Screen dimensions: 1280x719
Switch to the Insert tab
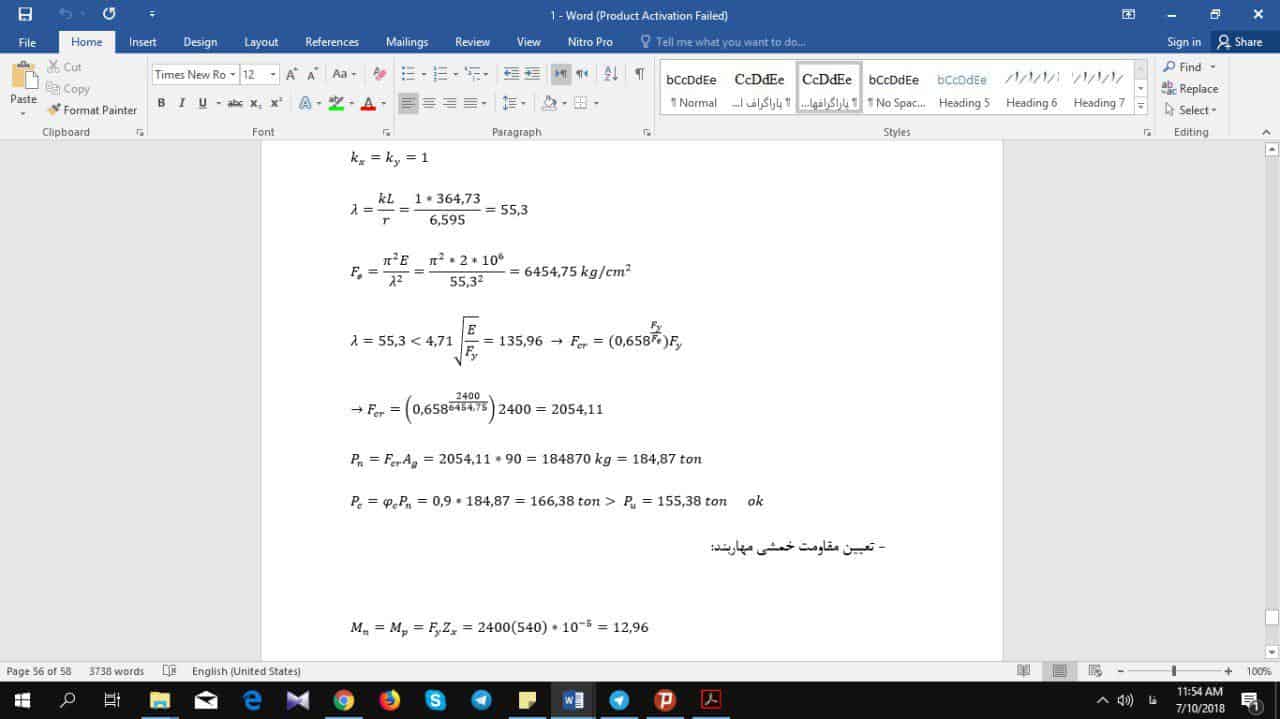(142, 42)
